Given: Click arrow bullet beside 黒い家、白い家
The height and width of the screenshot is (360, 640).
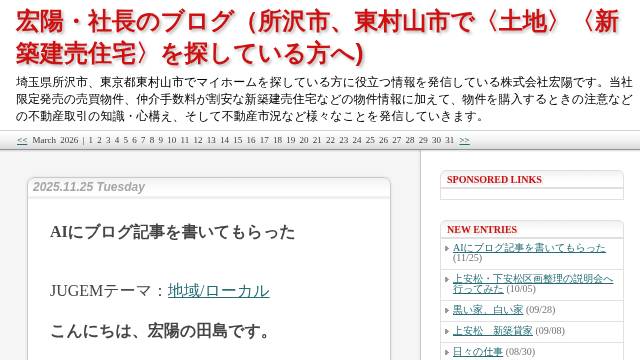Looking at the screenshot, I should [447, 310].
